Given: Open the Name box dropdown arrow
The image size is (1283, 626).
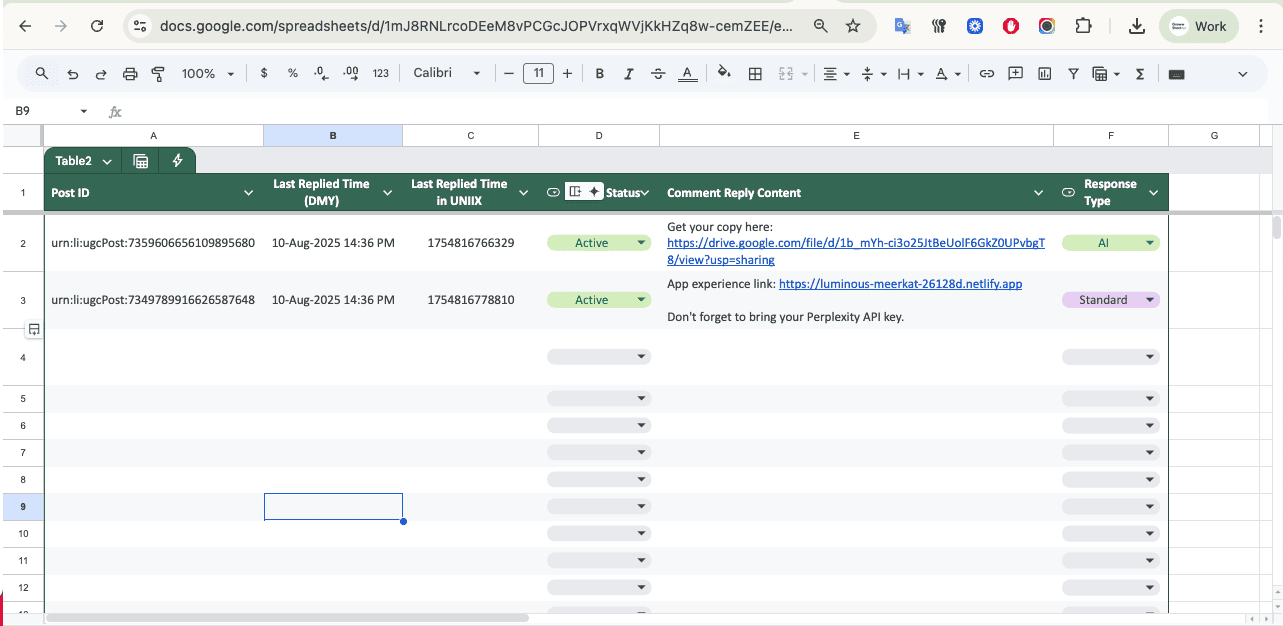Looking at the screenshot, I should pos(84,111).
